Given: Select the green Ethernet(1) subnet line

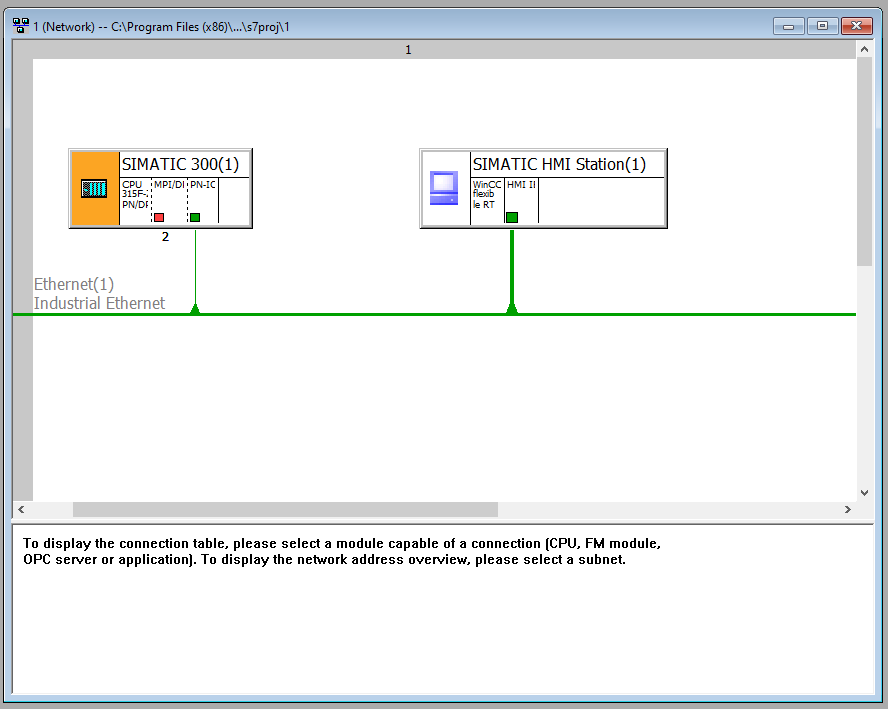Looking at the screenshot, I should [434, 314].
